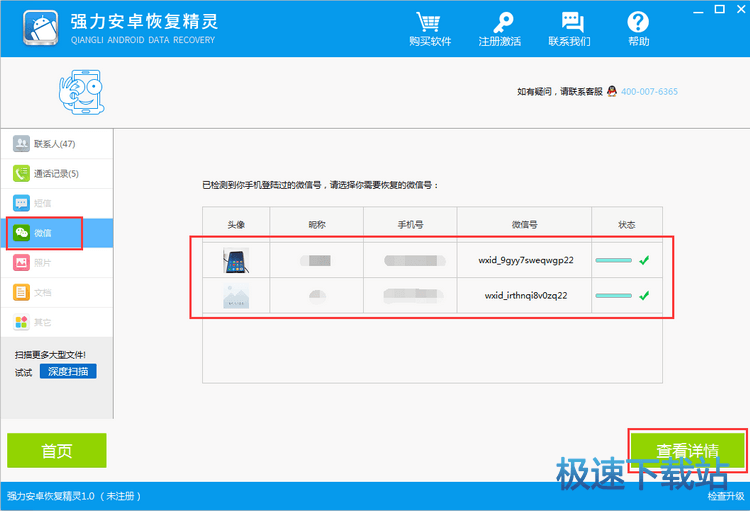This screenshot has width=750, height=511.
Task: Click the blurred phone number of wxid_irthnqi8v0zq22
Action: point(414,296)
